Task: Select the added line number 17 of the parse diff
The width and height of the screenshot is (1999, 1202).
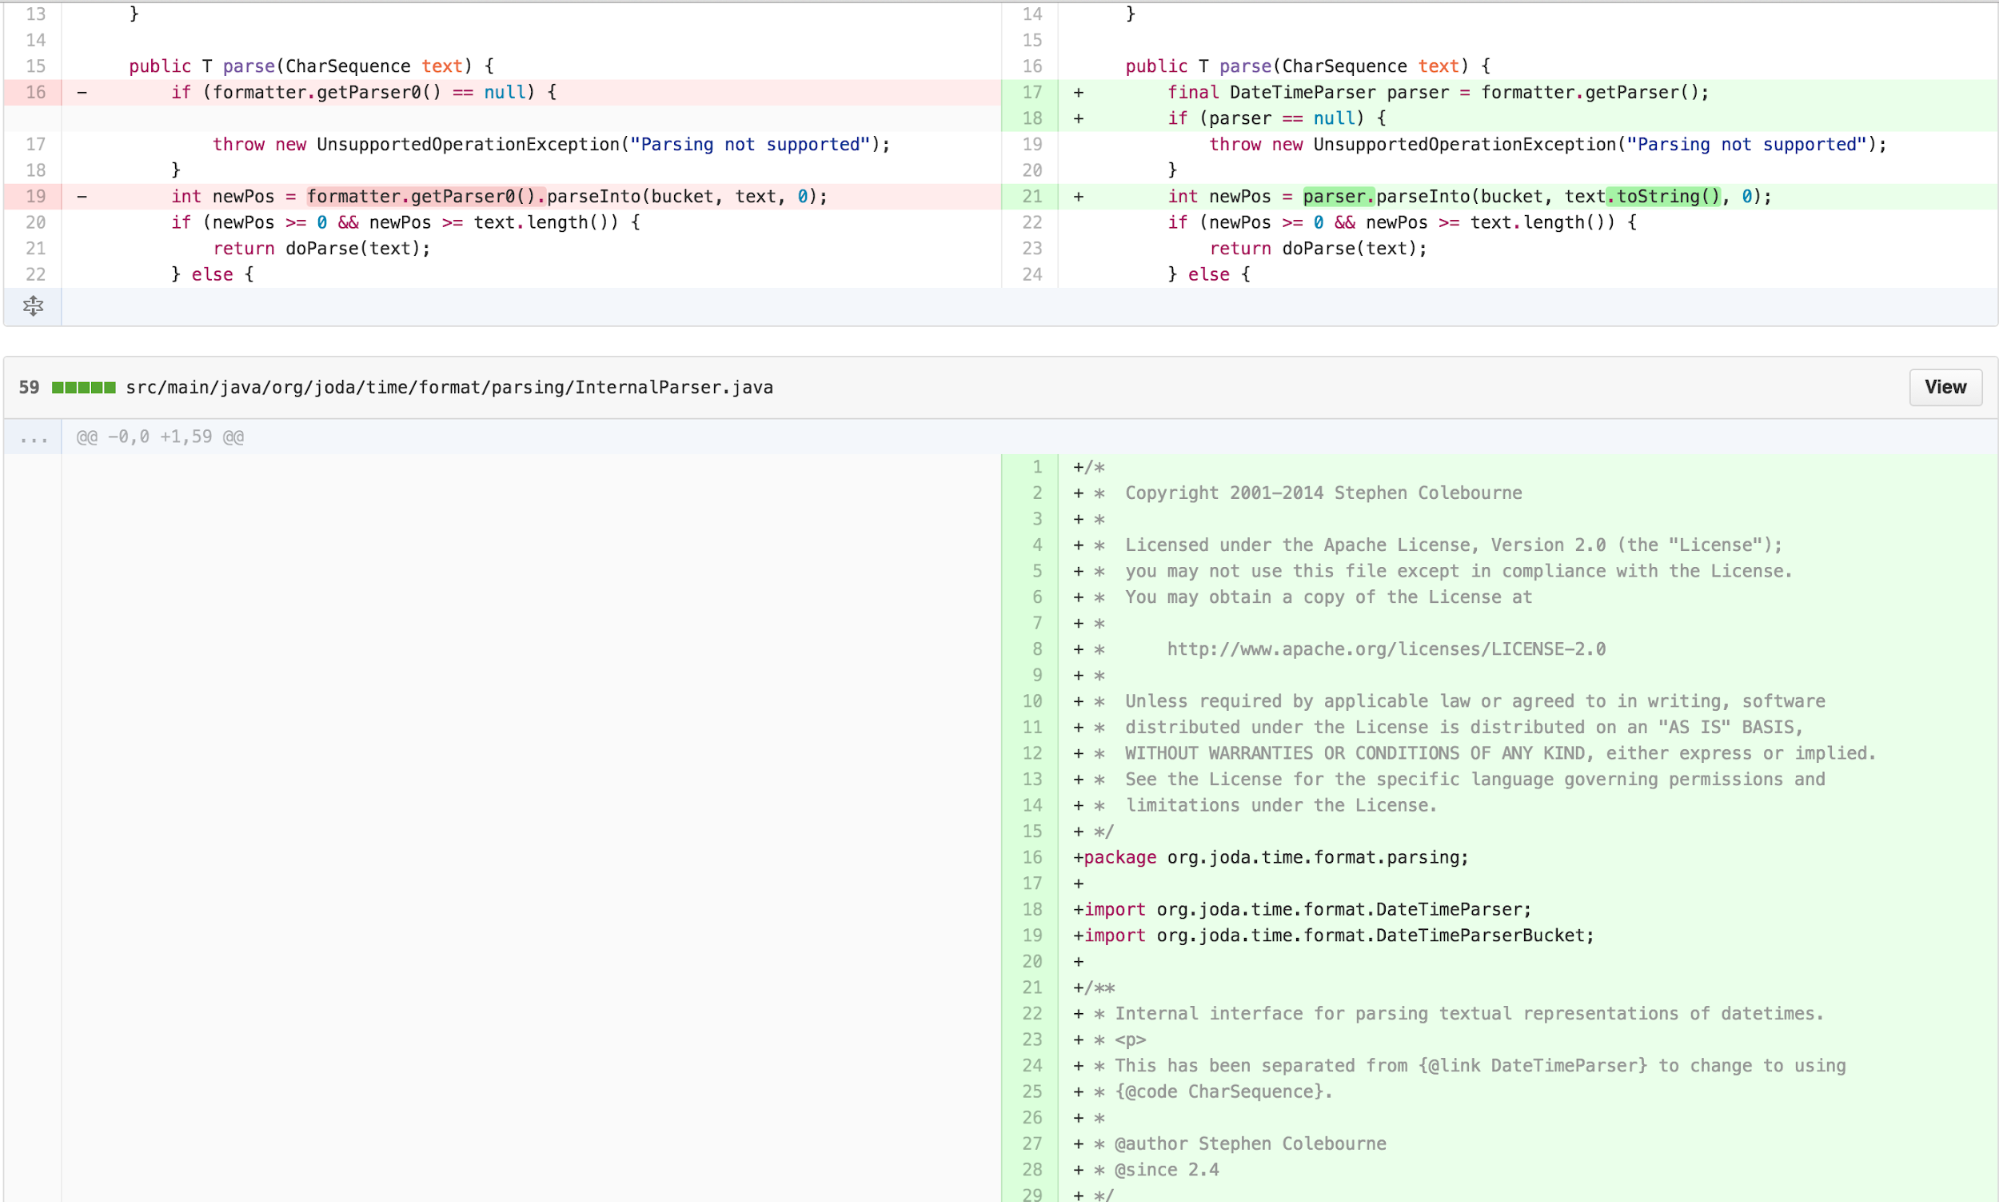Action: click(x=1032, y=92)
